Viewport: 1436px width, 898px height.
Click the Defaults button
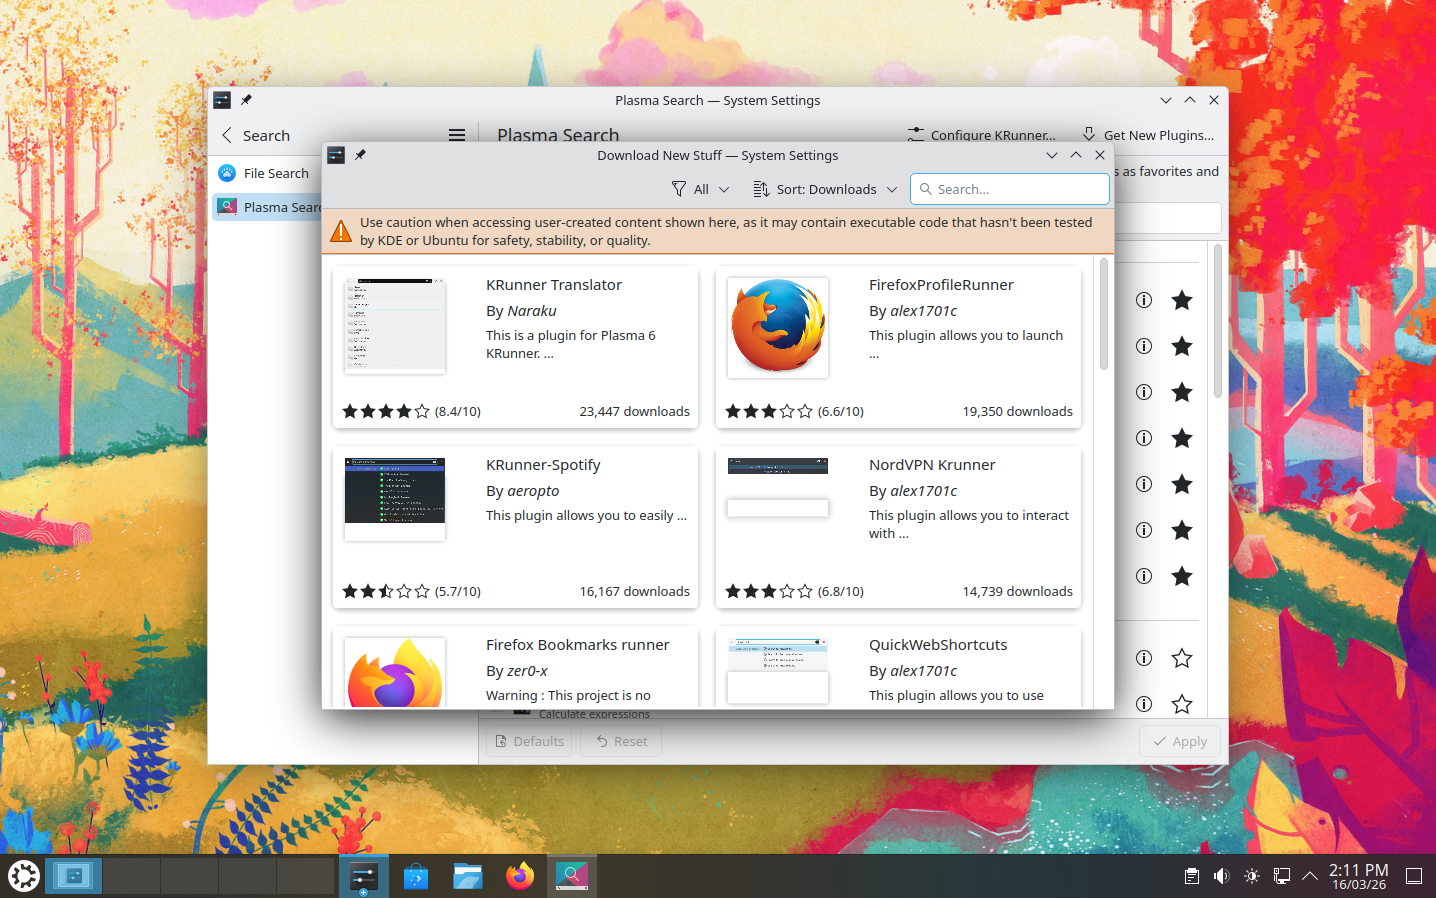529,741
